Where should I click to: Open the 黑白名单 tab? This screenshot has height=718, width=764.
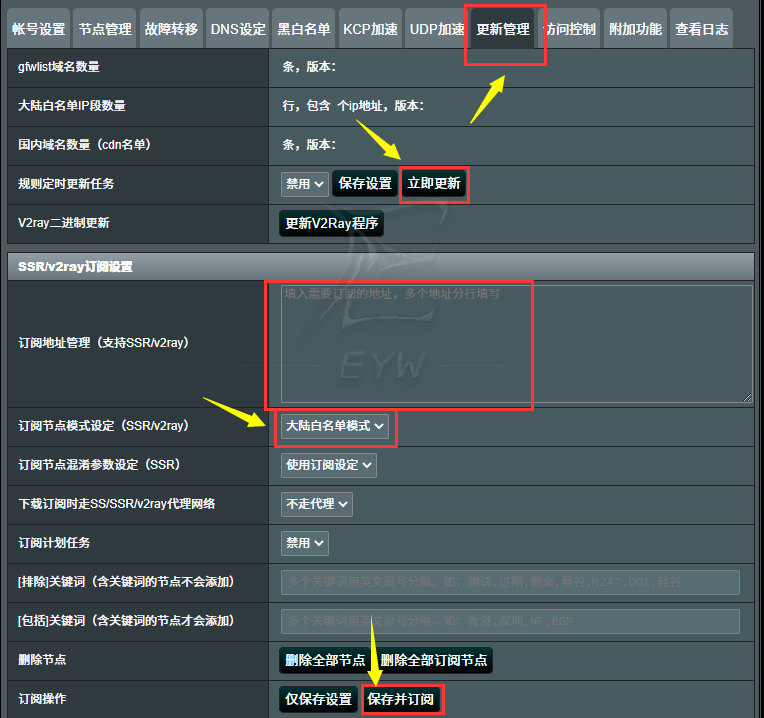click(303, 29)
